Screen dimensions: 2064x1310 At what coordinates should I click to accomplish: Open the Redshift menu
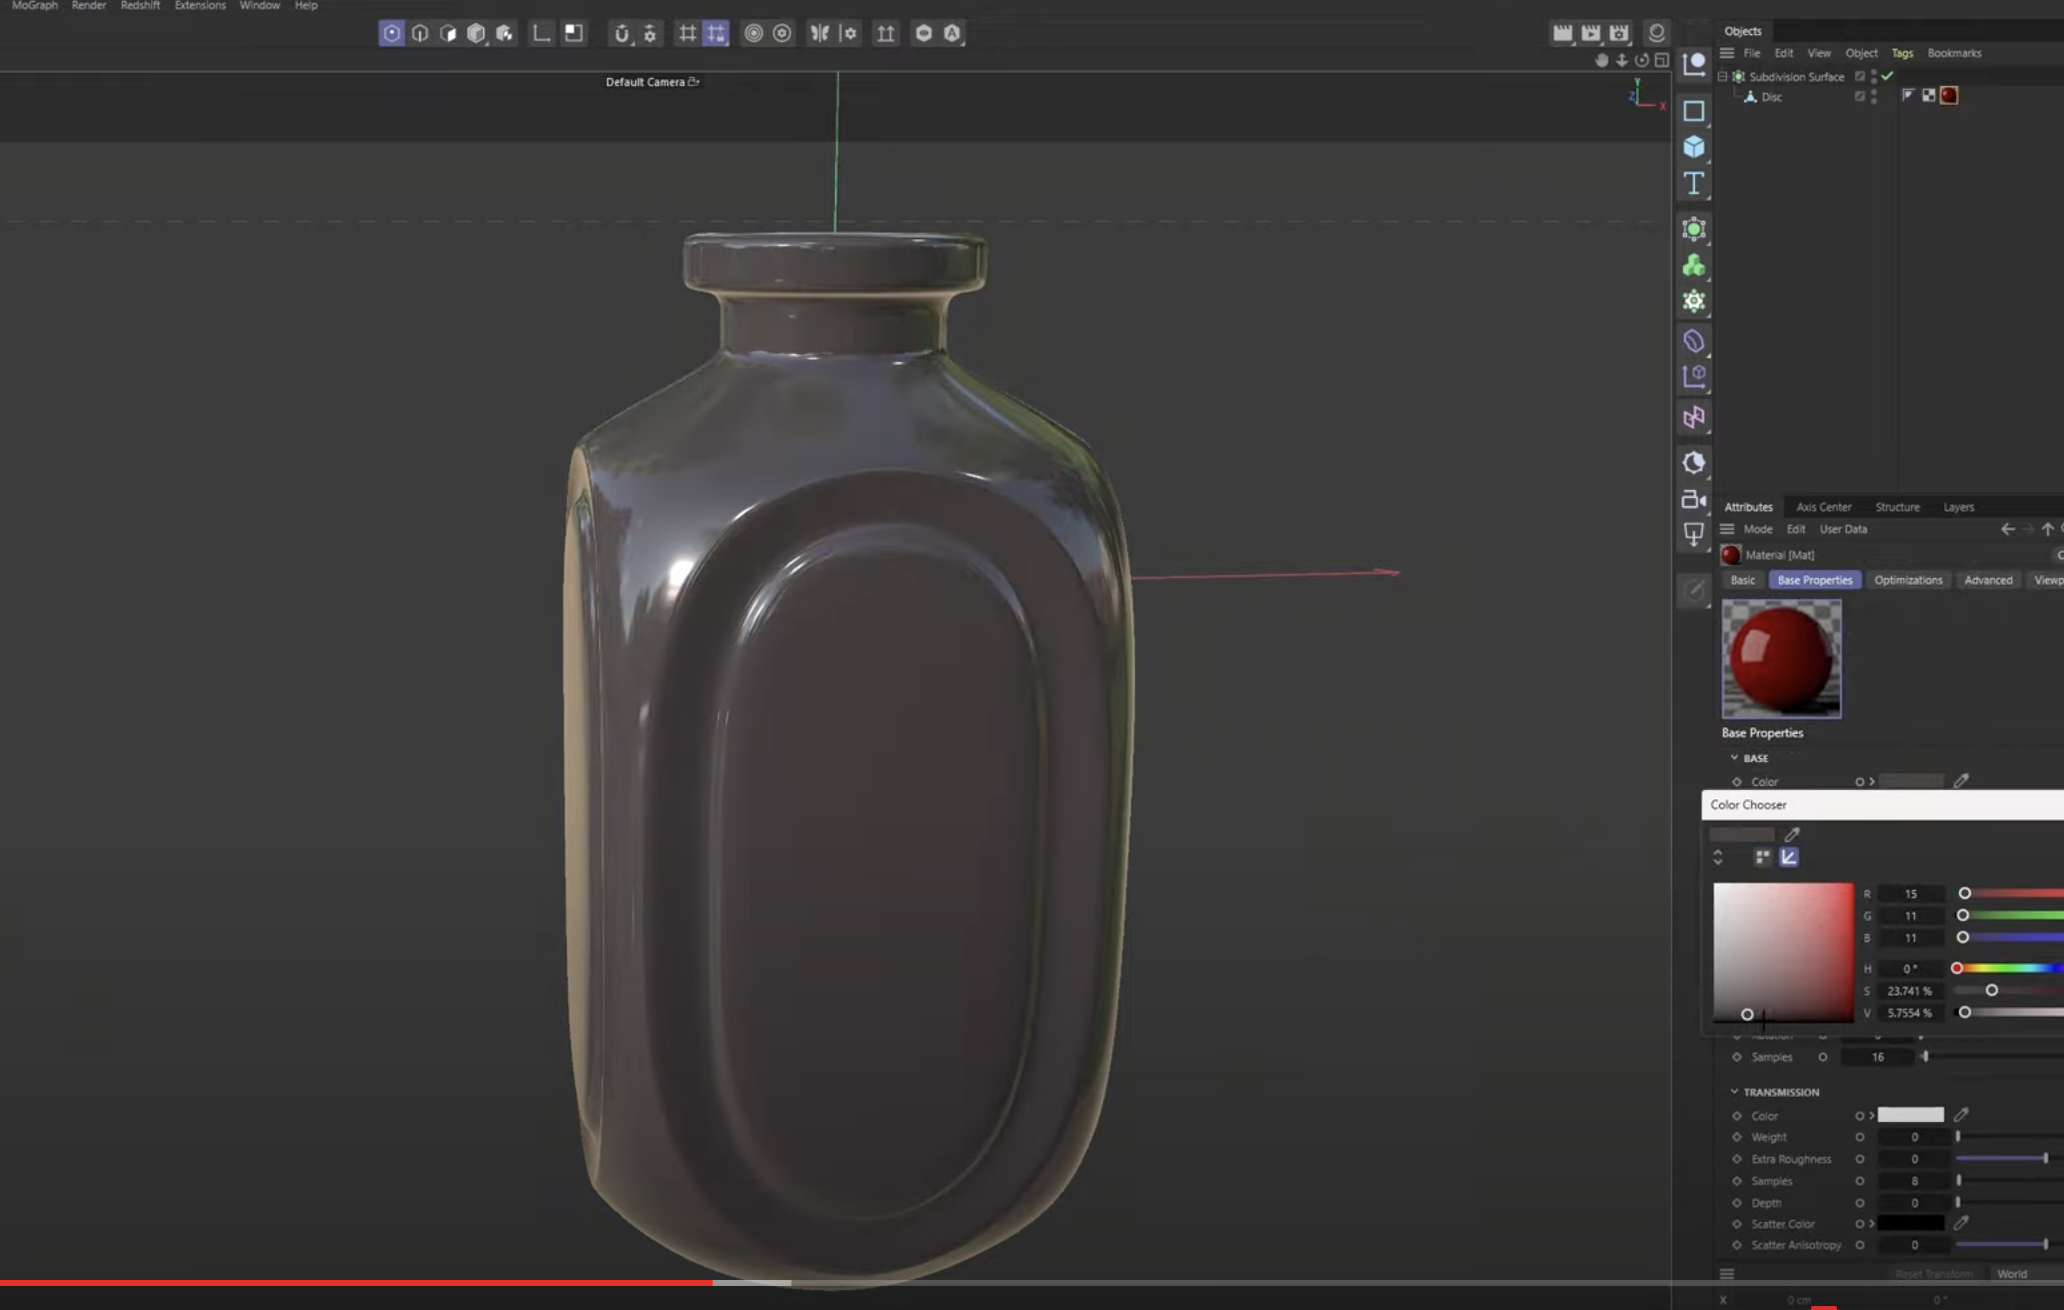click(140, 6)
